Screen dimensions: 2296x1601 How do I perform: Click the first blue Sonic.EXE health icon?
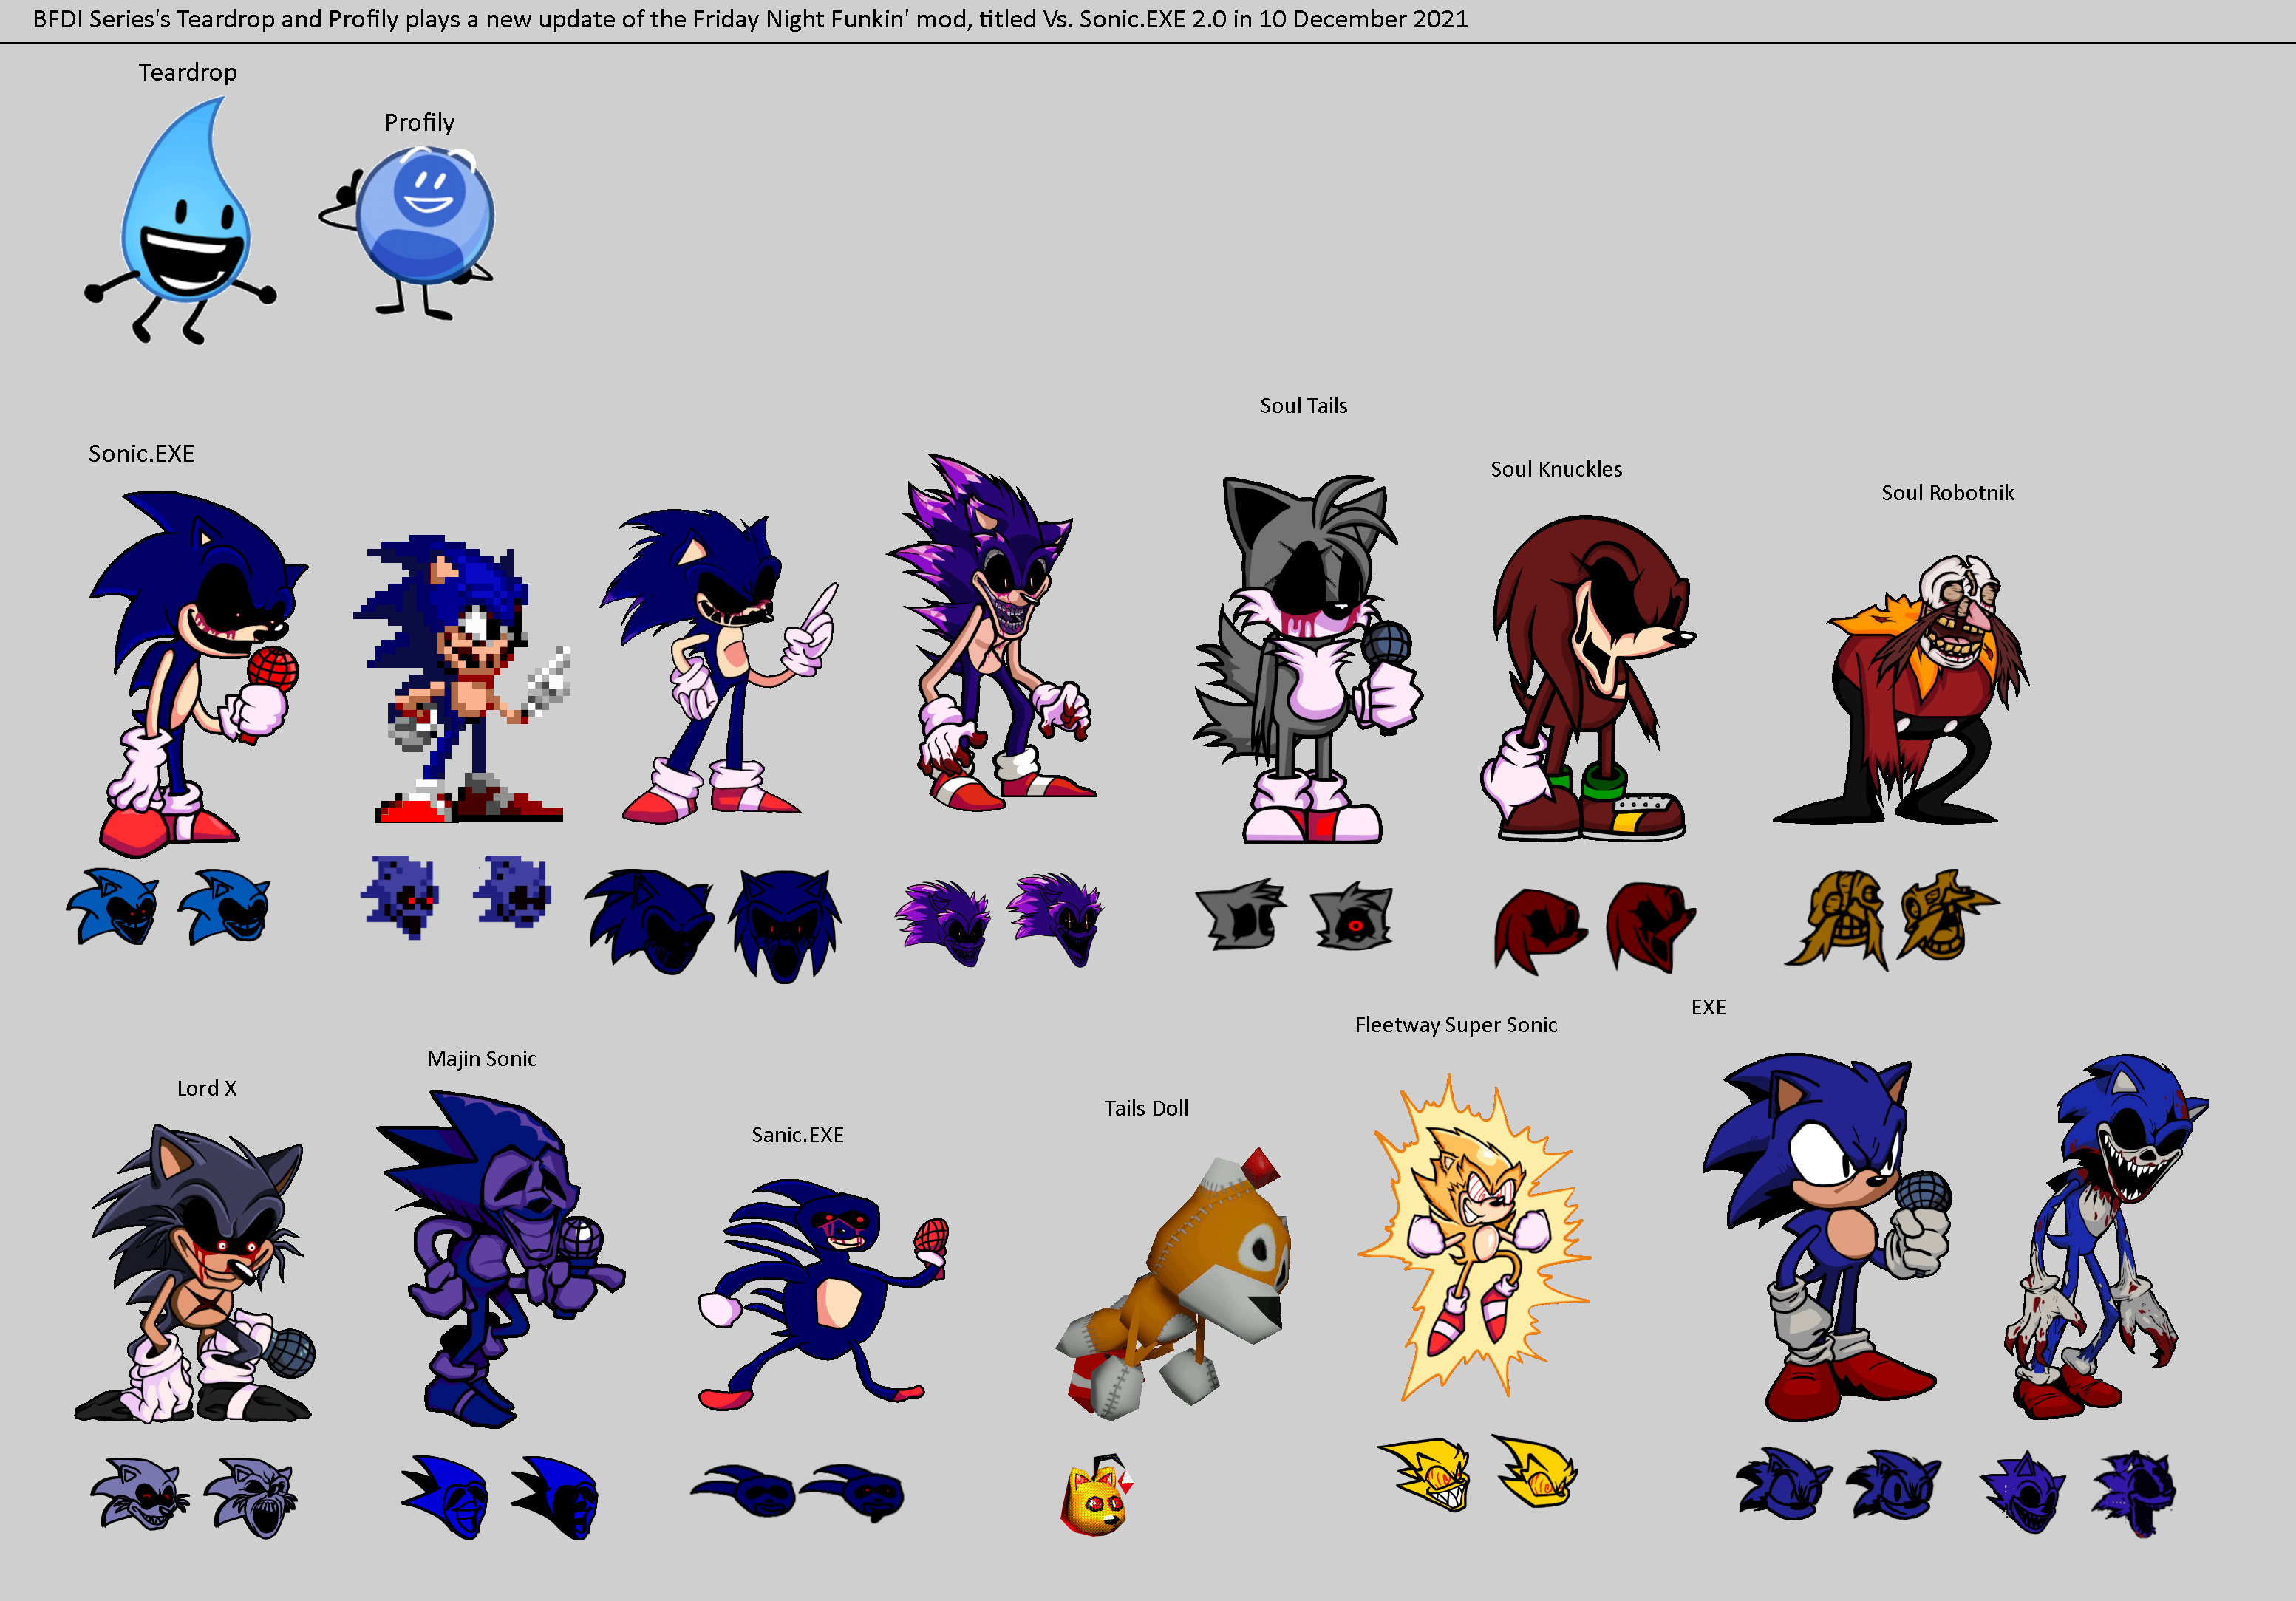[x=113, y=907]
